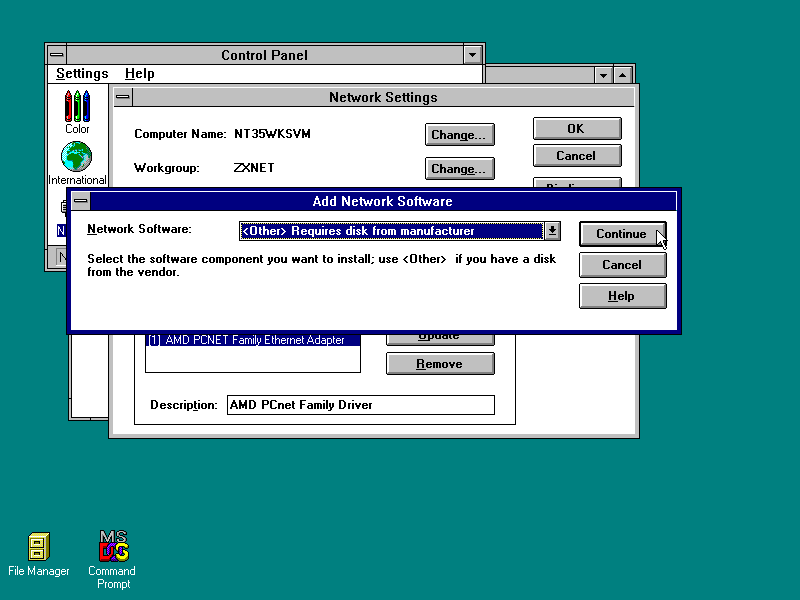Viewport: 800px width, 600px height.
Task: Change the Workgroup ZXNET
Action: click(x=460, y=168)
